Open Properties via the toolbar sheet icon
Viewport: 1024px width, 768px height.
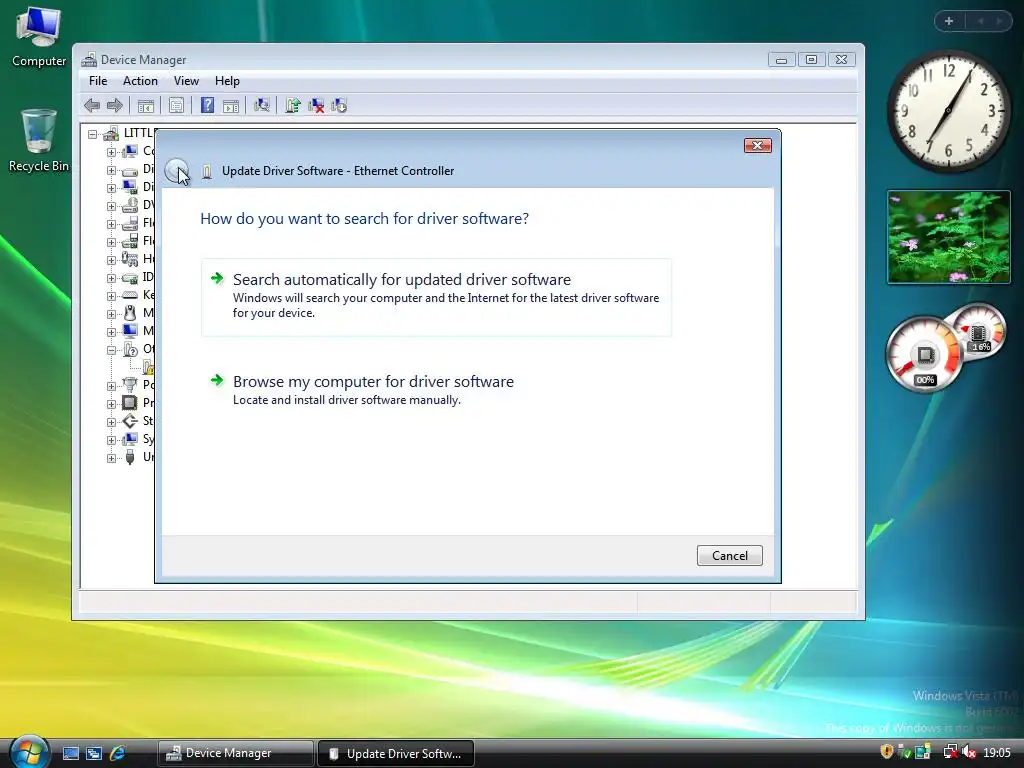[176, 105]
